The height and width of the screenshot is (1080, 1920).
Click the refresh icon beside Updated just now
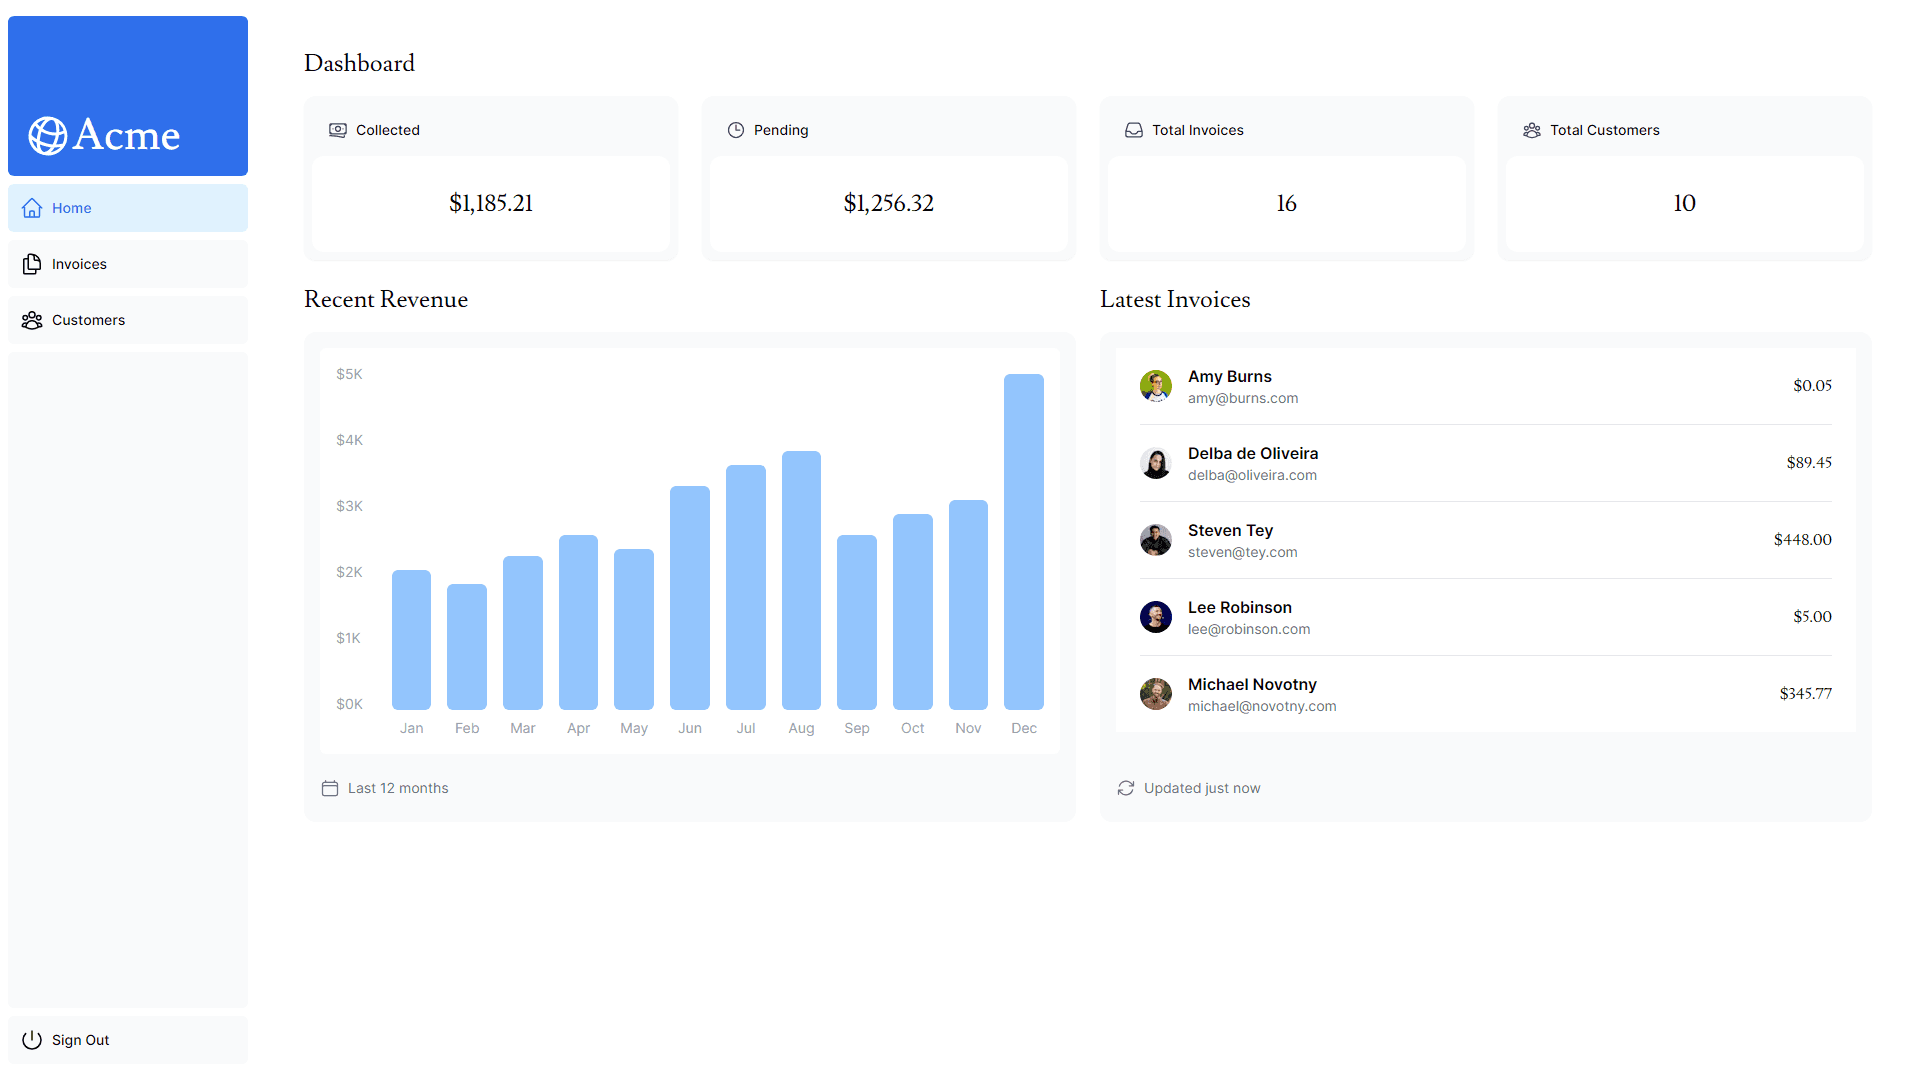[x=1126, y=788]
